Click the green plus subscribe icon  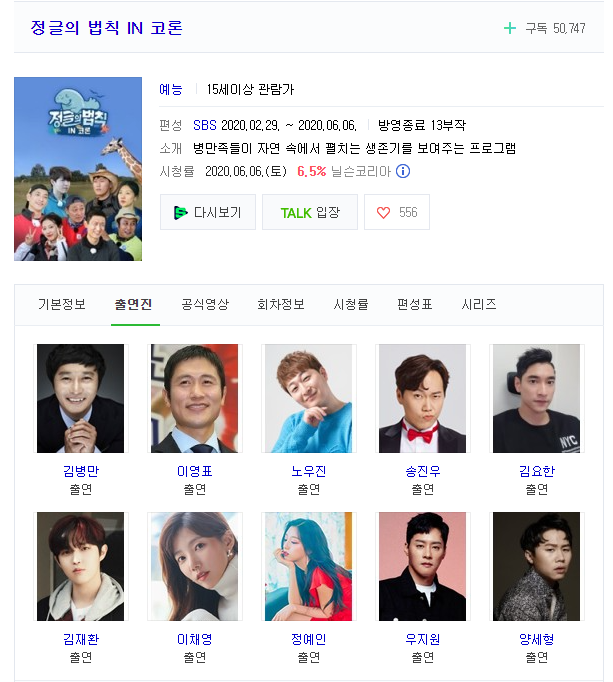[x=509, y=29]
